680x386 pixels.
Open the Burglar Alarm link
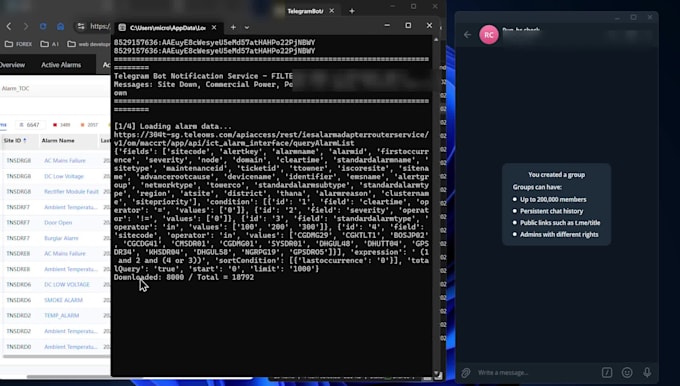(61, 238)
